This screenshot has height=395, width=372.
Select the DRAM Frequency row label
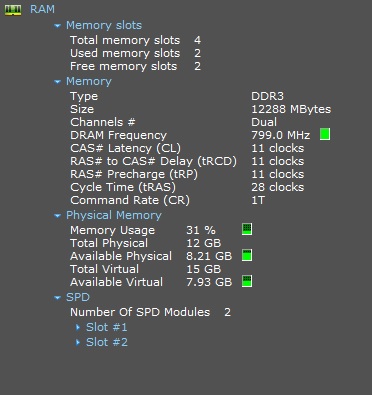pos(118,135)
